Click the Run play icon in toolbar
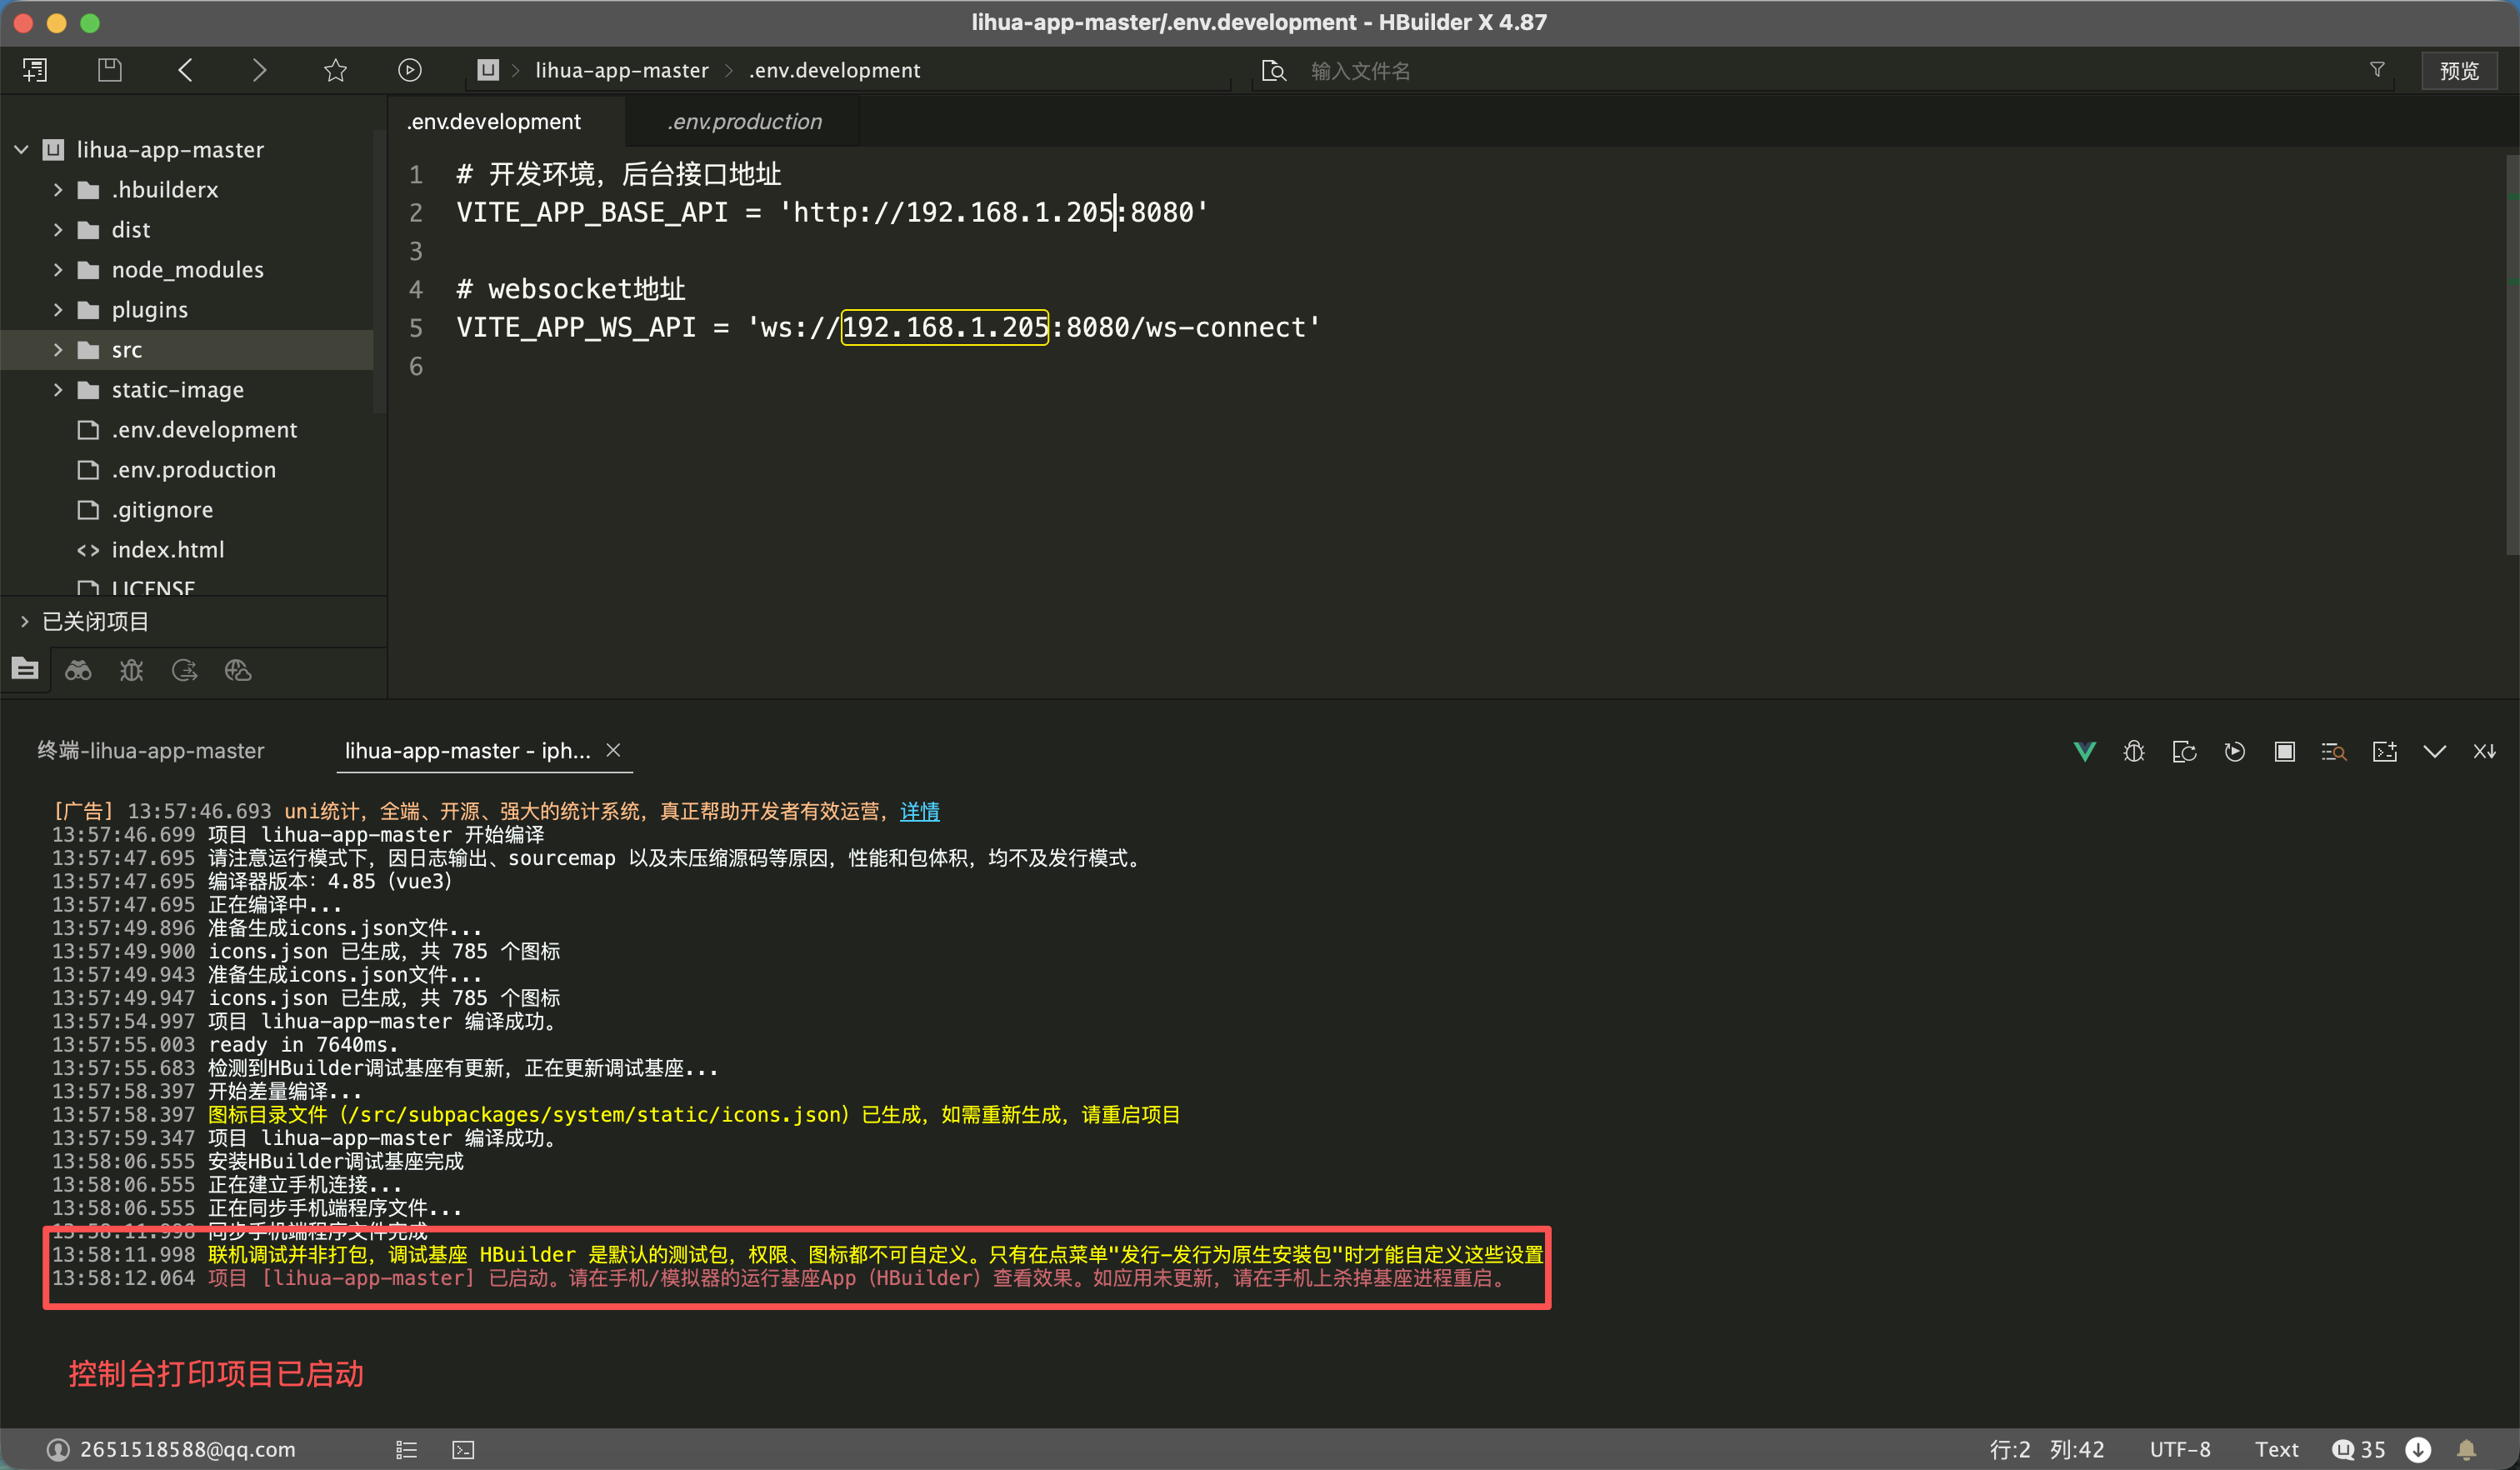 [x=409, y=70]
